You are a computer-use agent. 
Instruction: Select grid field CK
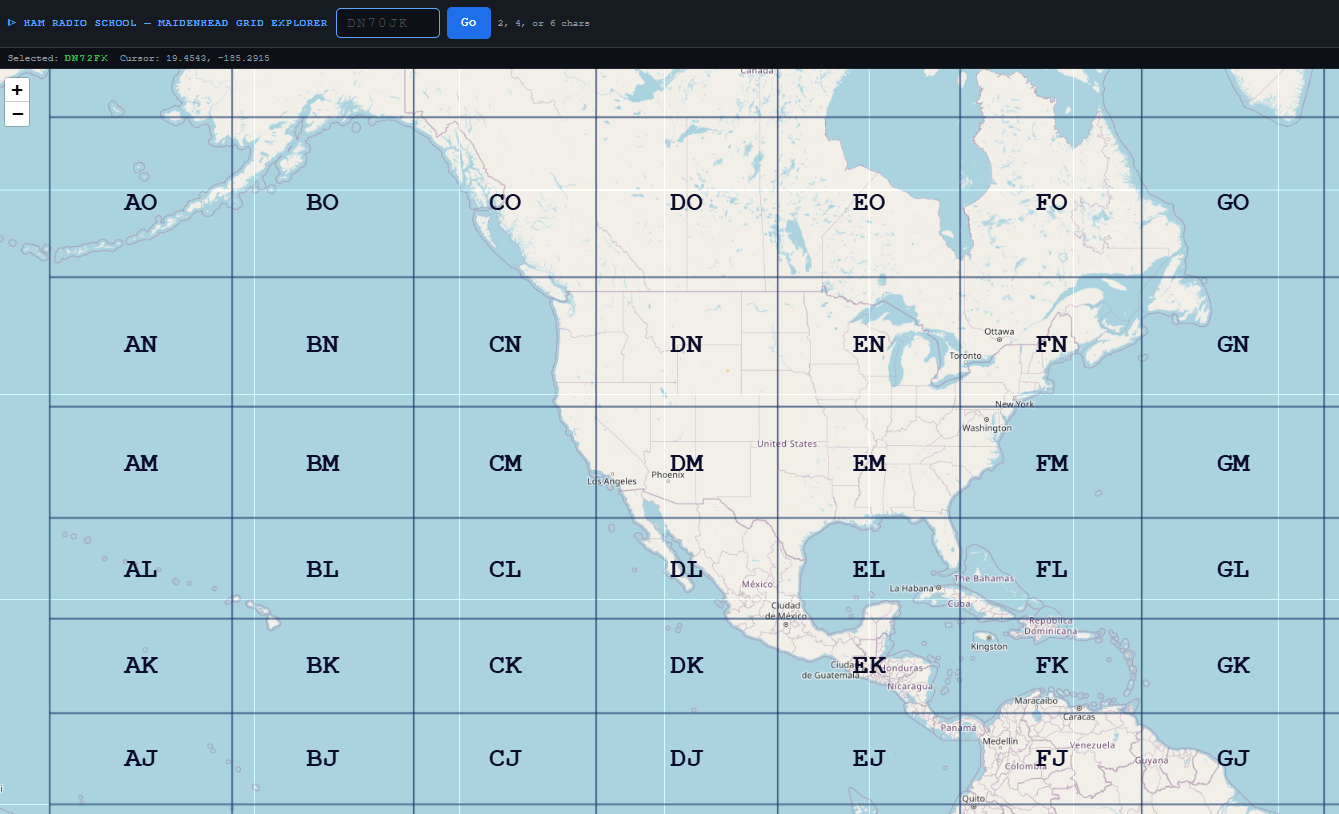[x=505, y=666]
